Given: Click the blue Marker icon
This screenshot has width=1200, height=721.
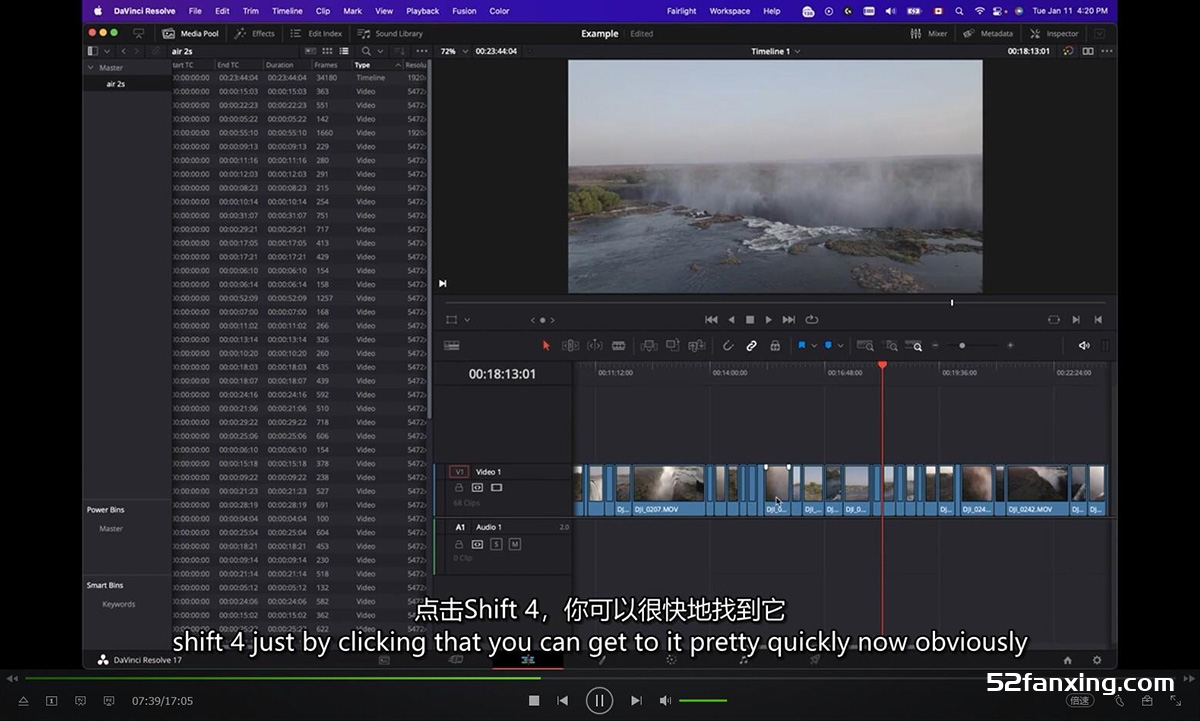Looking at the screenshot, I should click(x=828, y=346).
